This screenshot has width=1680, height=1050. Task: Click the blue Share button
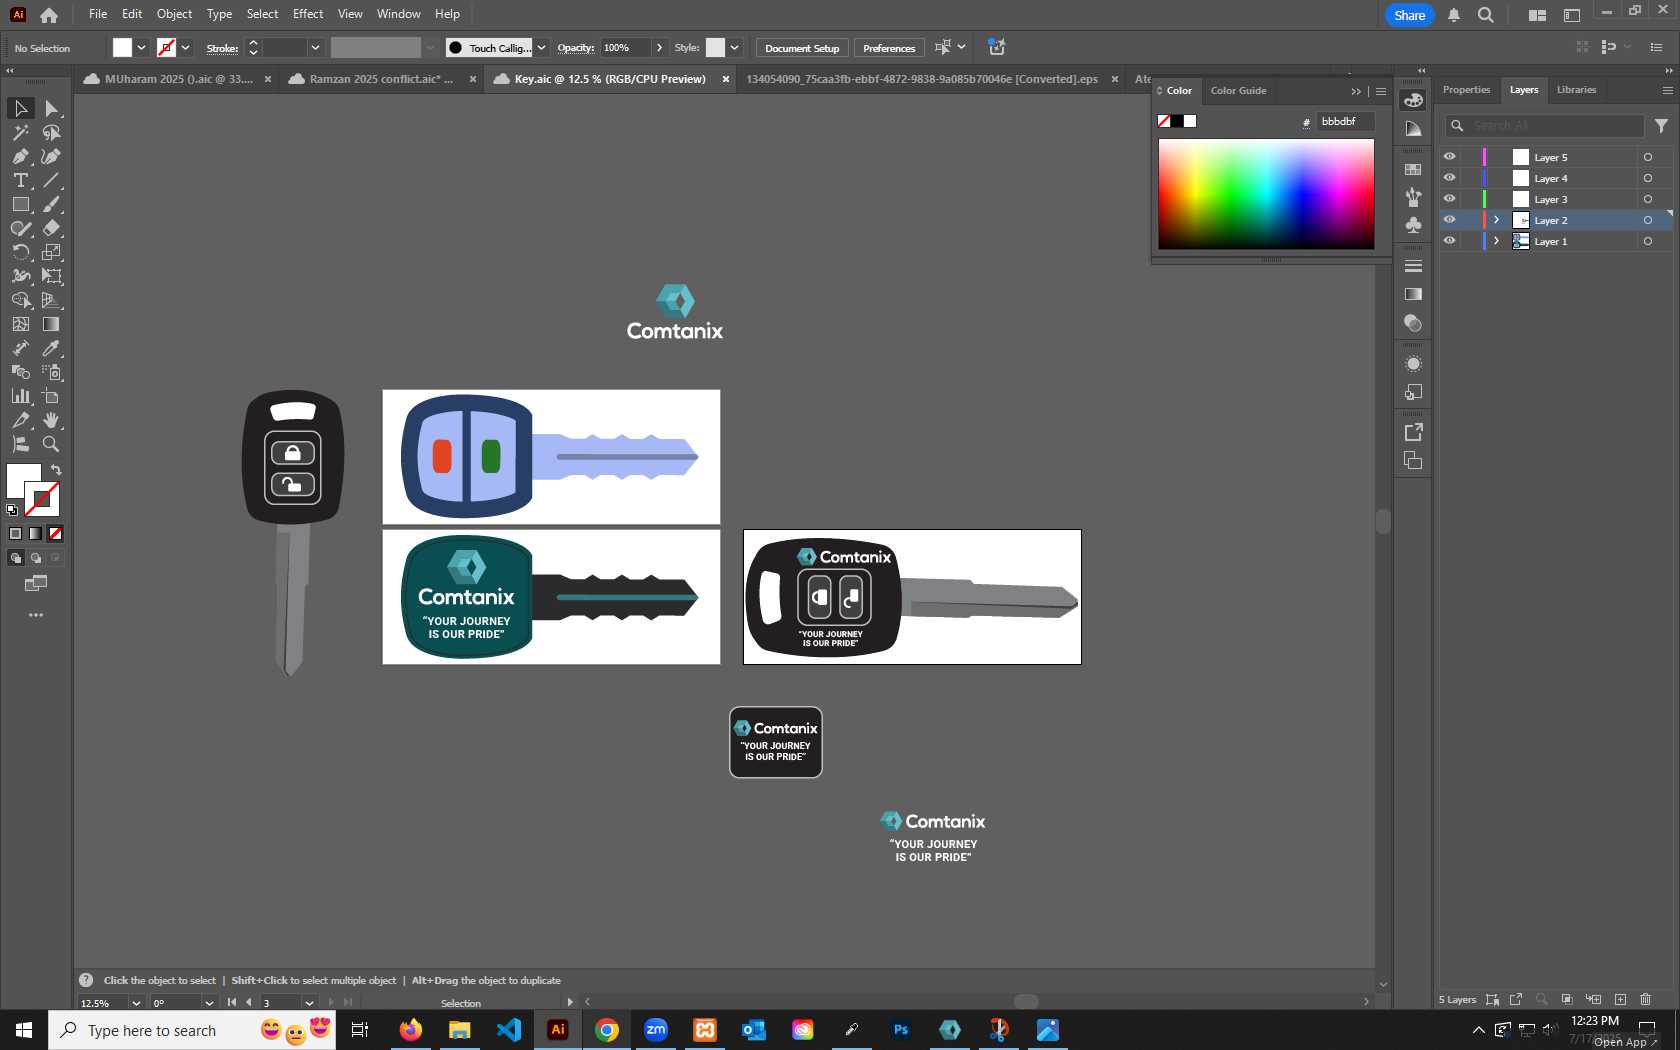[x=1409, y=15]
